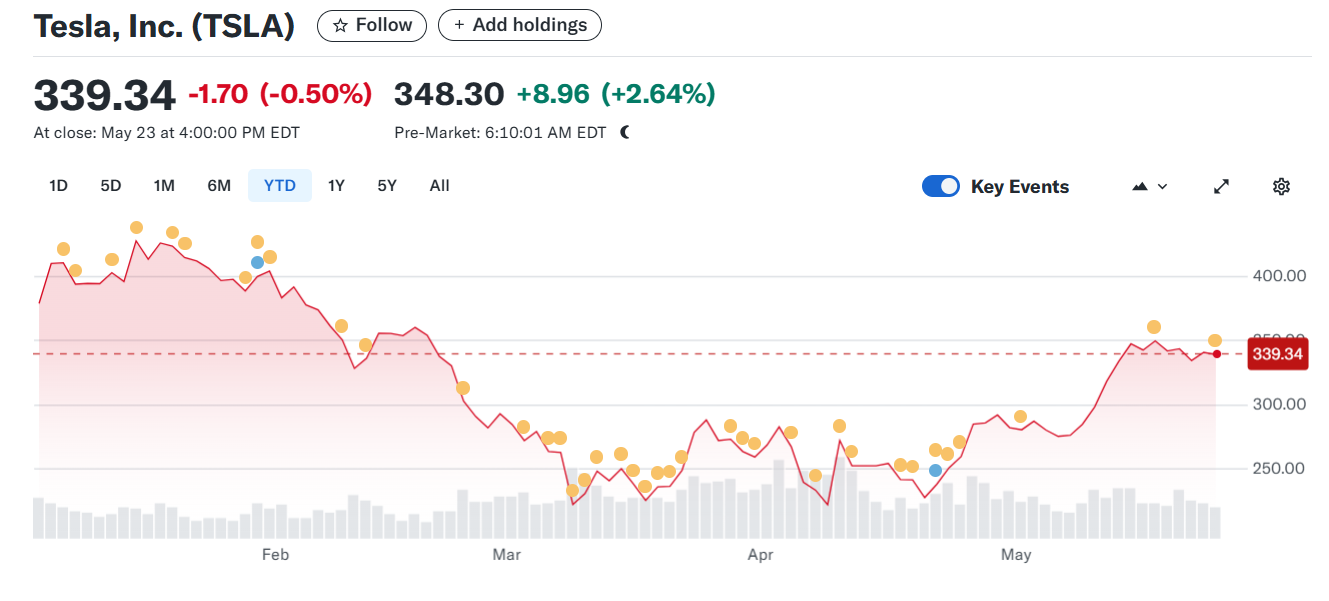Show the 1M chart range

pyautogui.click(x=164, y=185)
